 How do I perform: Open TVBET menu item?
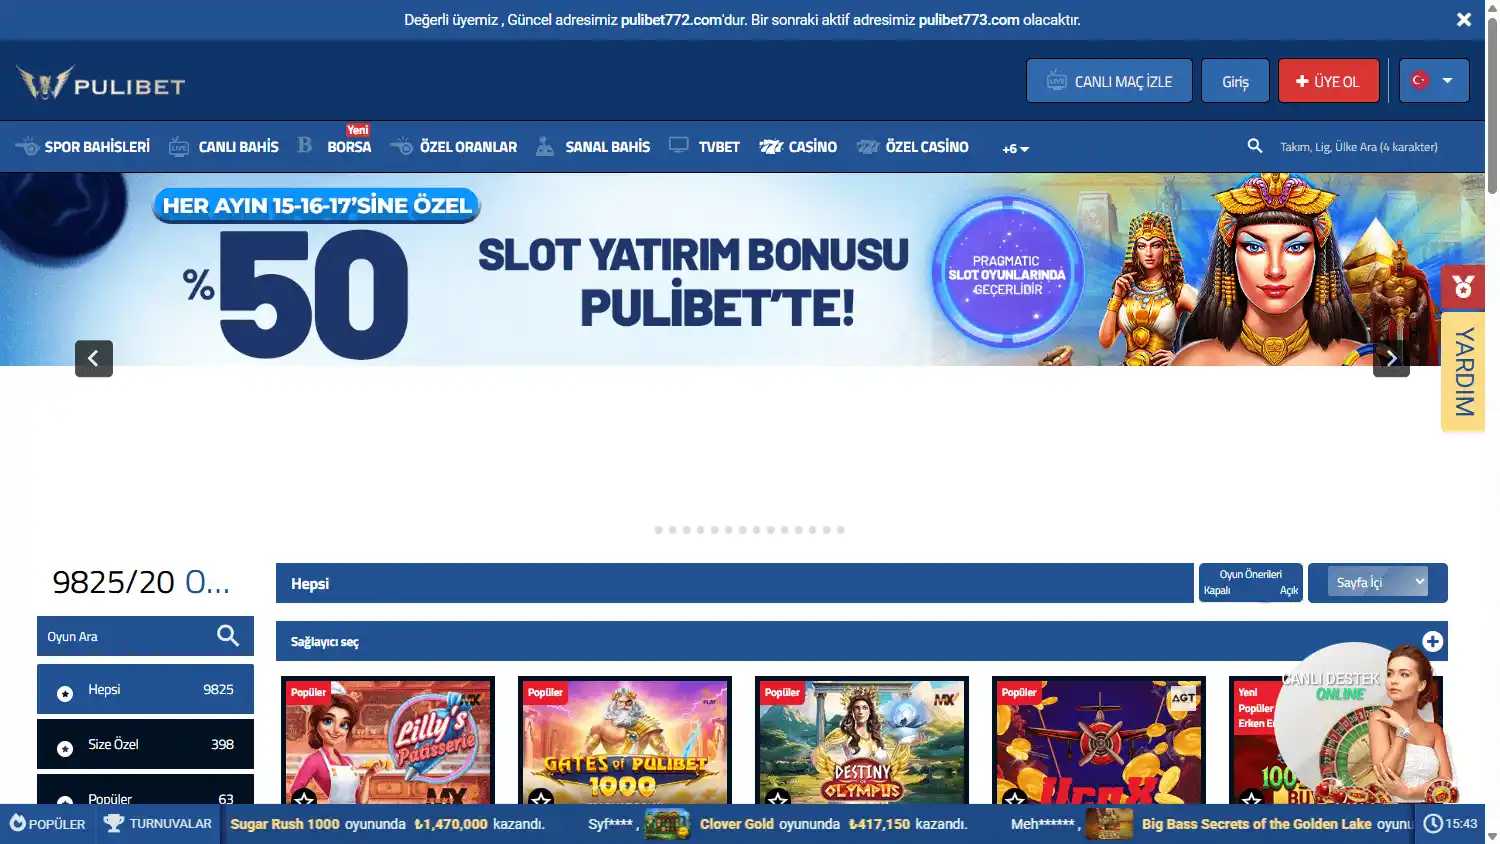tap(705, 147)
